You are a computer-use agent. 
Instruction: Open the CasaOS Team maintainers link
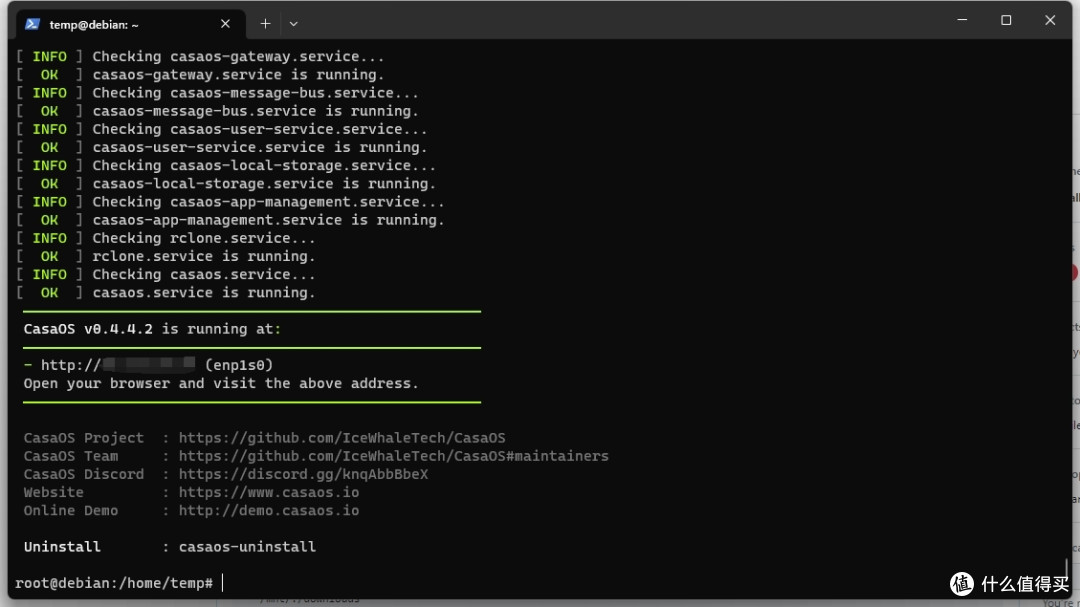click(393, 456)
